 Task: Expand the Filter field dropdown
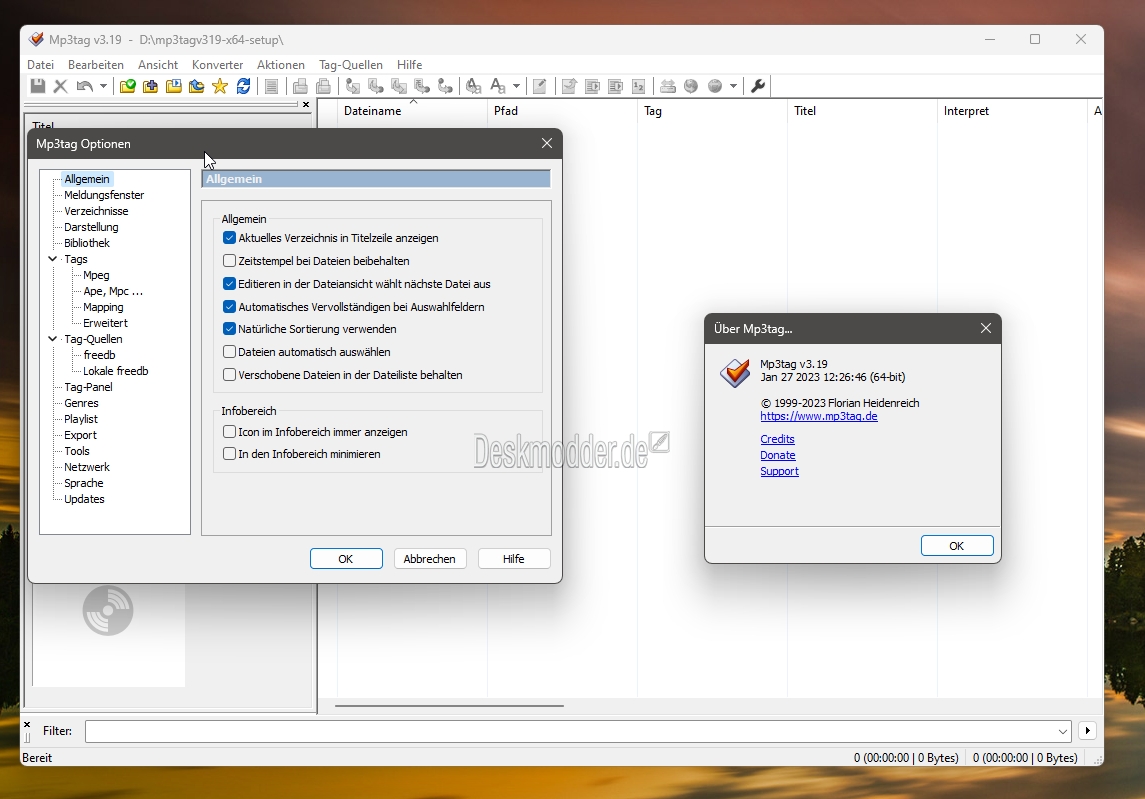coord(1062,731)
